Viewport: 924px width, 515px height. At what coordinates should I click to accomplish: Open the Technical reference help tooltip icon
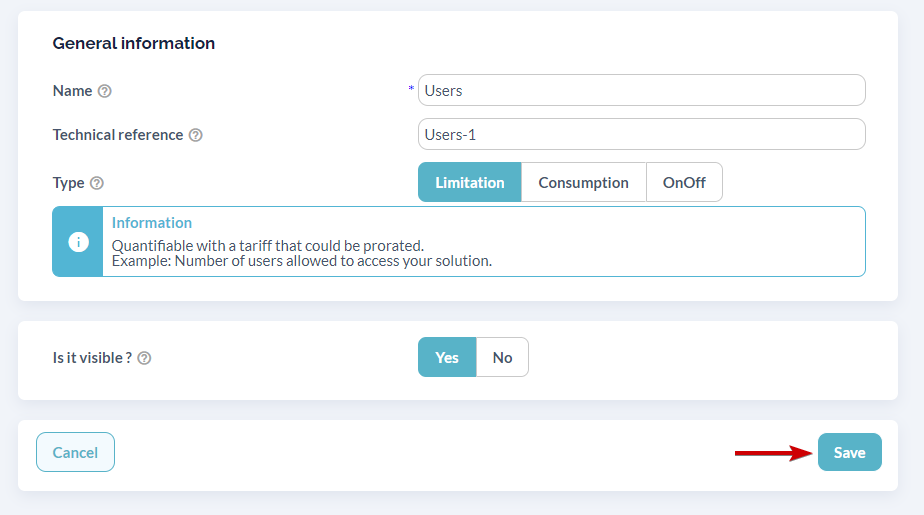tap(196, 136)
